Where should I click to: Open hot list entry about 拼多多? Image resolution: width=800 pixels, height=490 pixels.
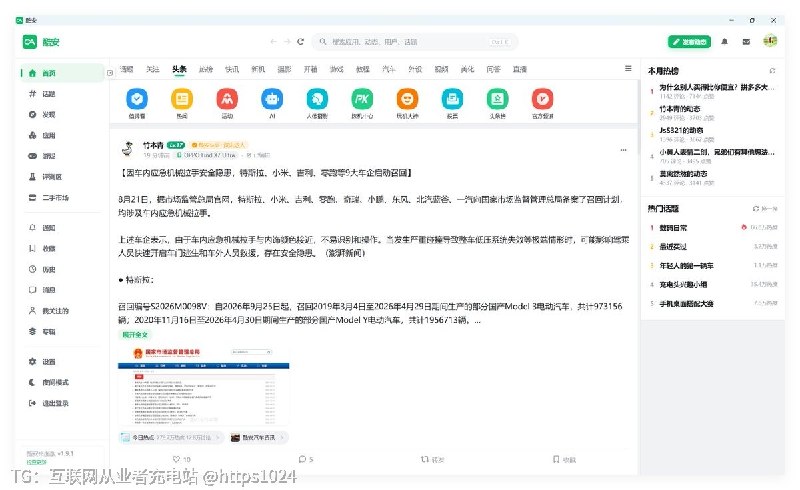point(713,91)
